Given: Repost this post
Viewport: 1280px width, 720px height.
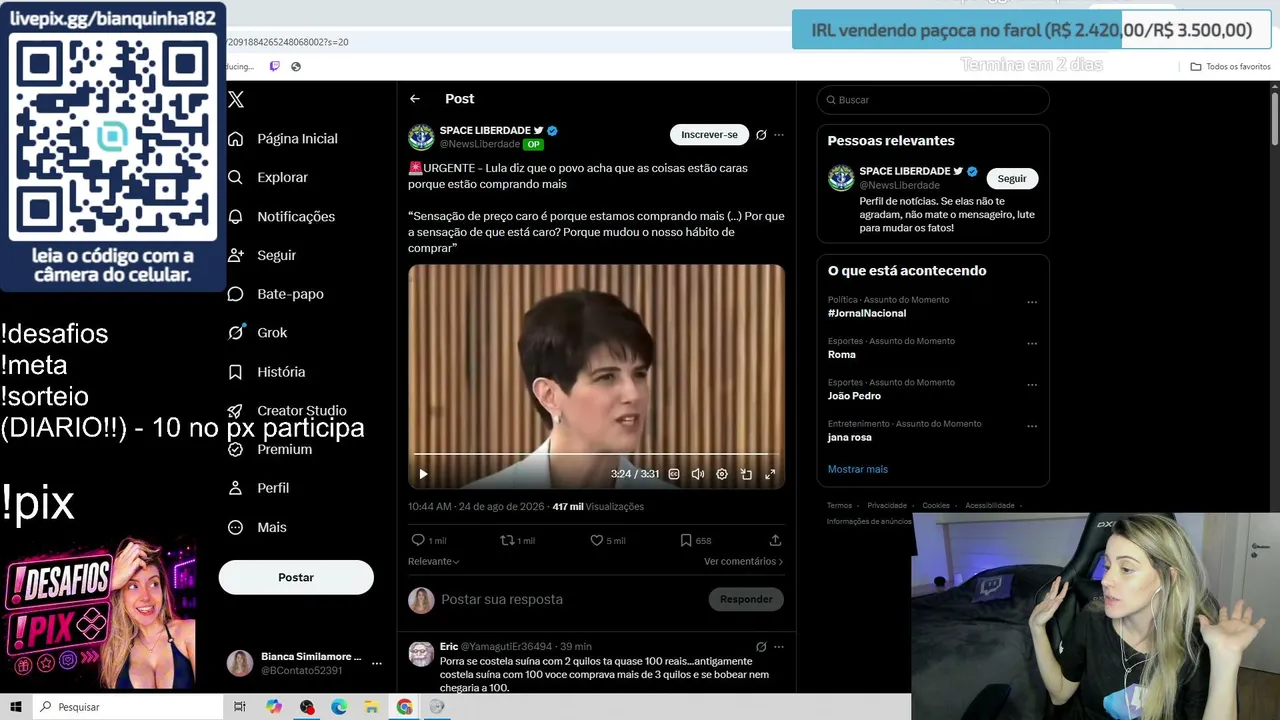Looking at the screenshot, I should pos(507,540).
